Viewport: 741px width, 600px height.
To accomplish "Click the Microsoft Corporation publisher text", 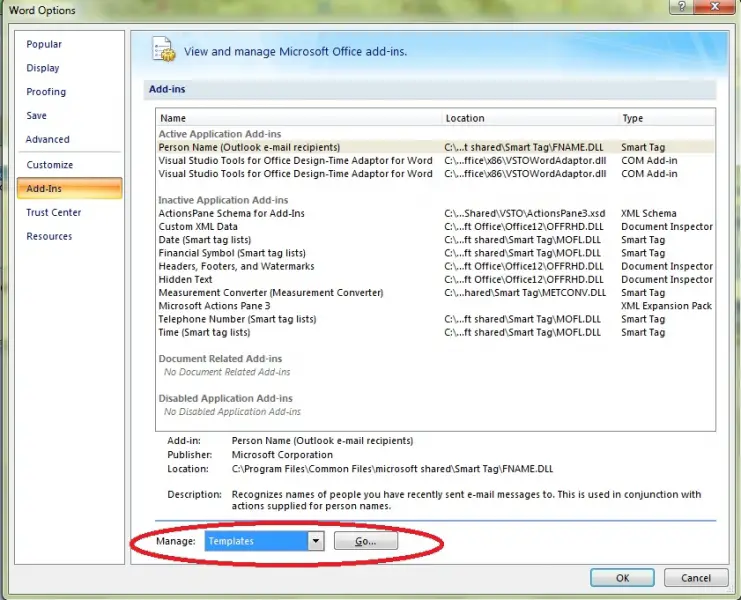I will pyautogui.click(x=282, y=455).
